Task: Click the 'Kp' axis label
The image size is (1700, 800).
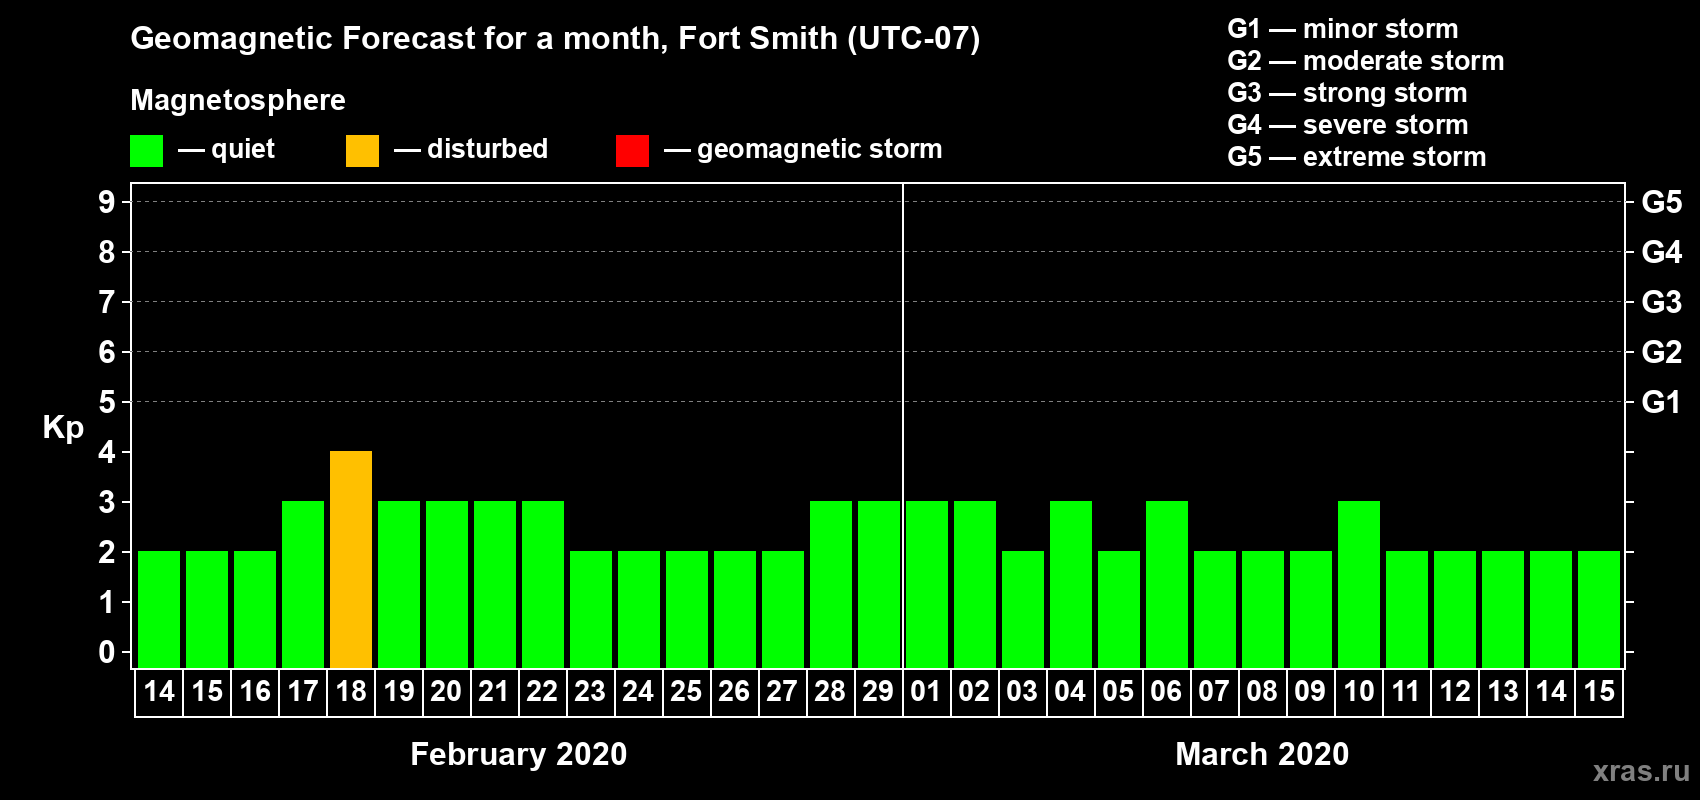Action: pos(63,428)
